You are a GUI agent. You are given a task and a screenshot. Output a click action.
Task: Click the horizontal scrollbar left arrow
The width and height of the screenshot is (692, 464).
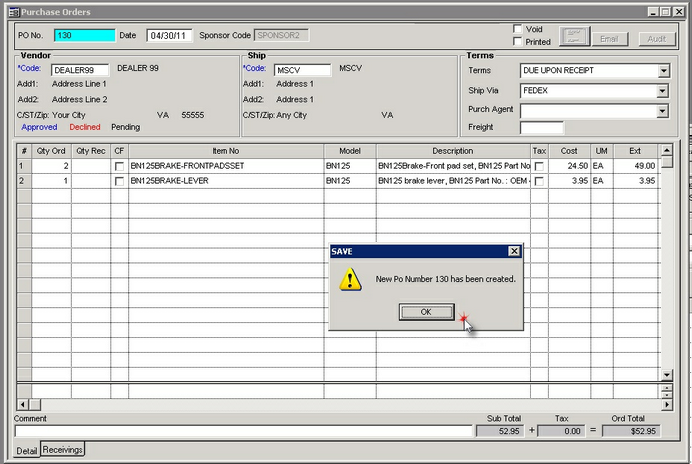tap(23, 404)
